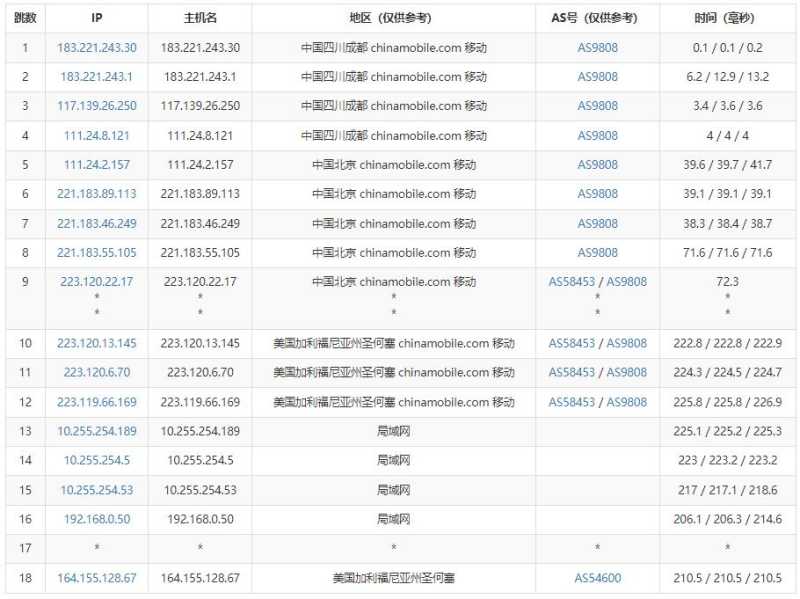Open AS9808 link in hop 4 row
This screenshot has width=800, height=599.
coord(597,136)
